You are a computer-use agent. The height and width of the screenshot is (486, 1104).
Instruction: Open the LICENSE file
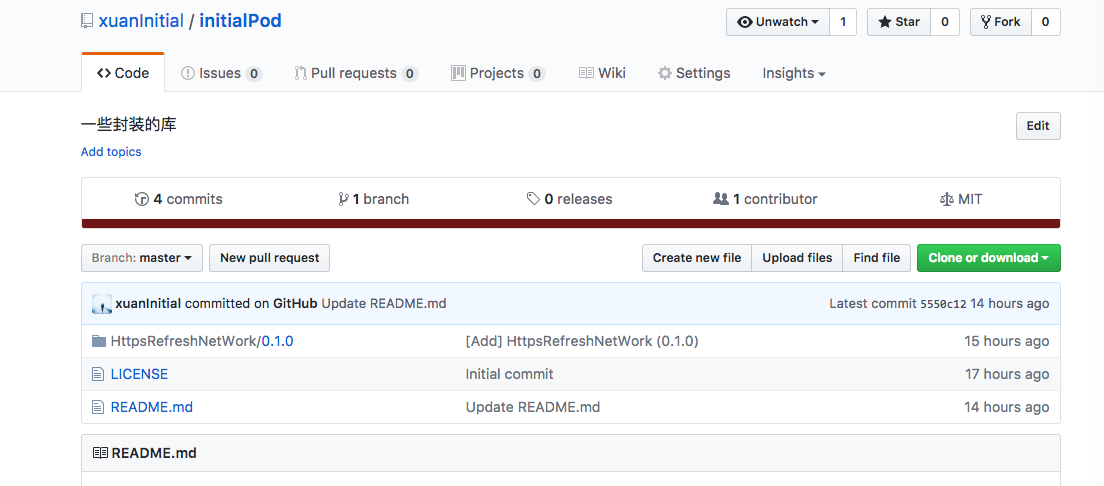(139, 374)
